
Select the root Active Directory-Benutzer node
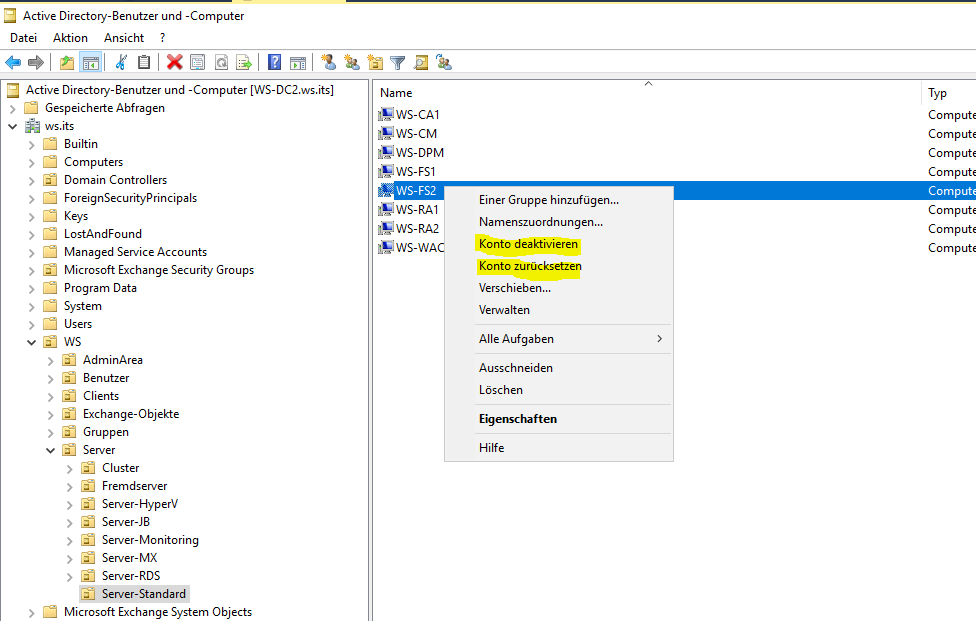(x=179, y=90)
